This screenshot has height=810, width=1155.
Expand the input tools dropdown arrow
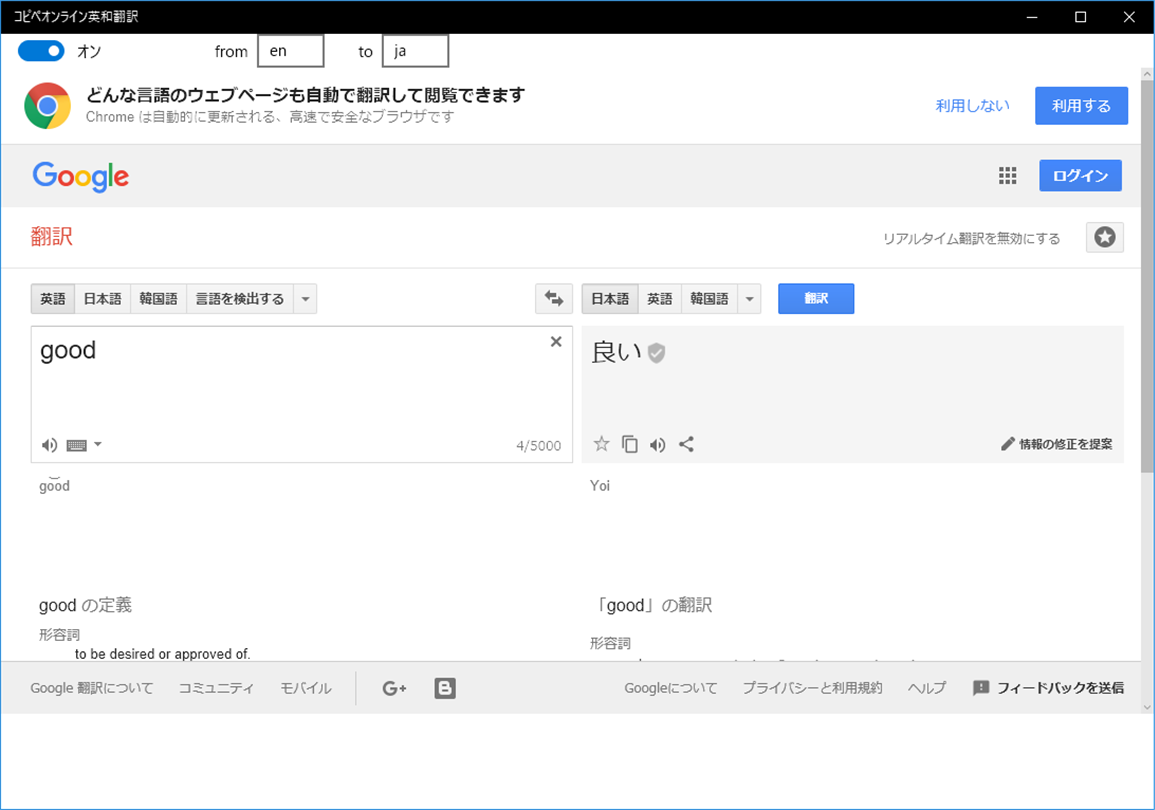tap(98, 444)
